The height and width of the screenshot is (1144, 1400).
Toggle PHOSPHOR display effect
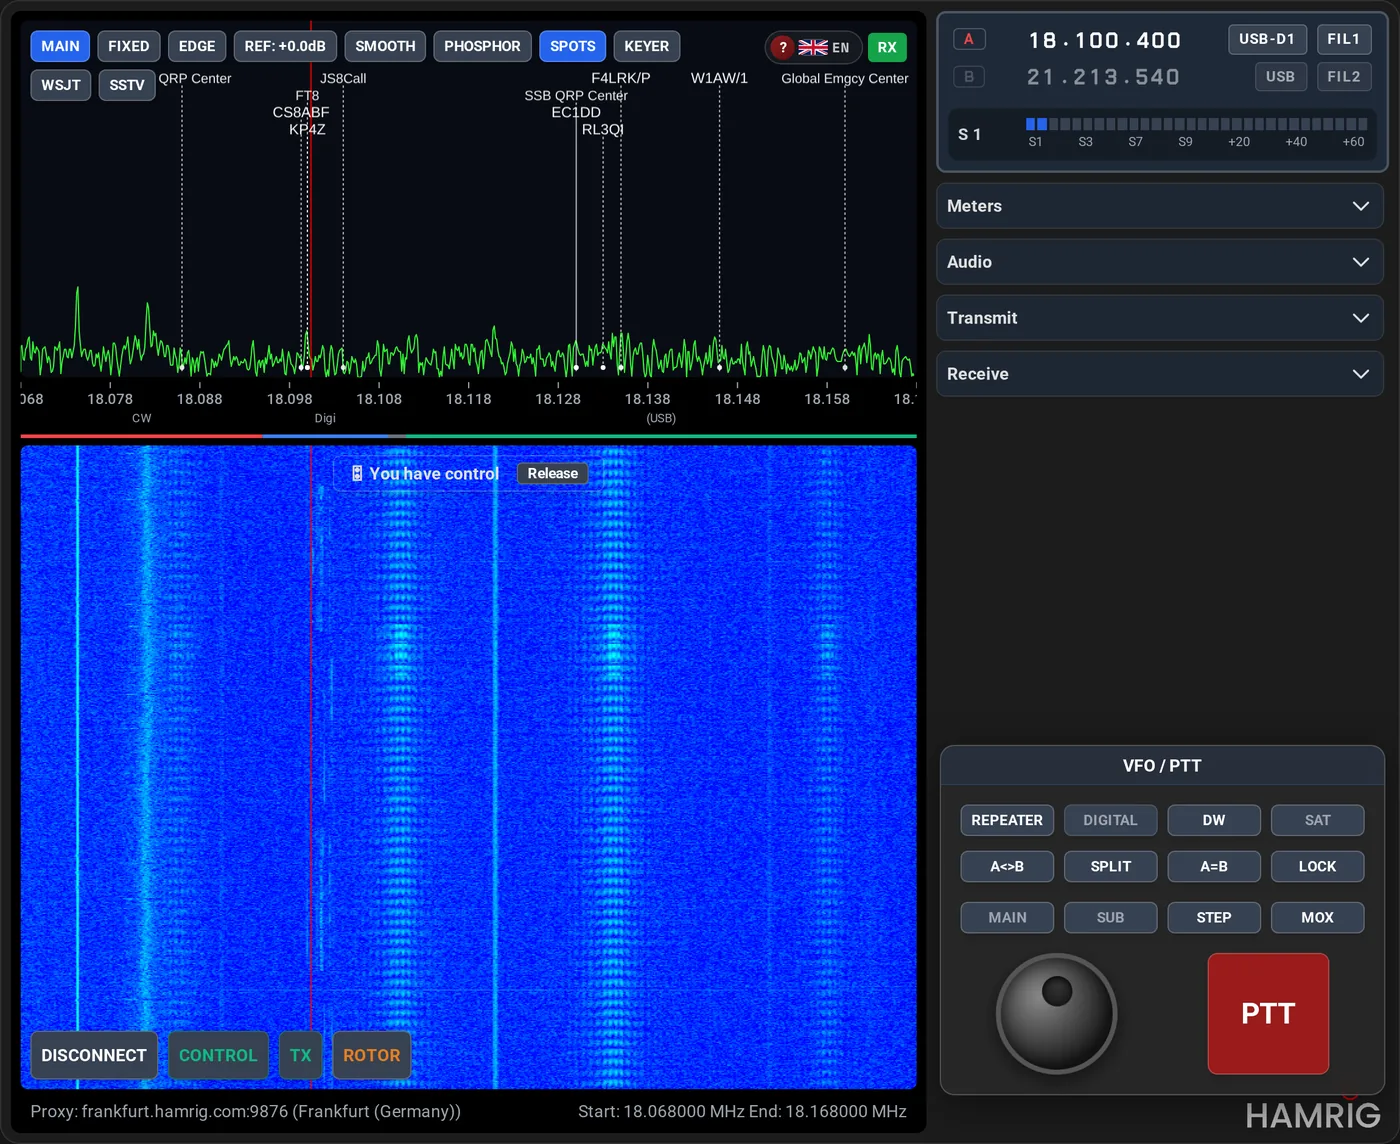pos(482,46)
